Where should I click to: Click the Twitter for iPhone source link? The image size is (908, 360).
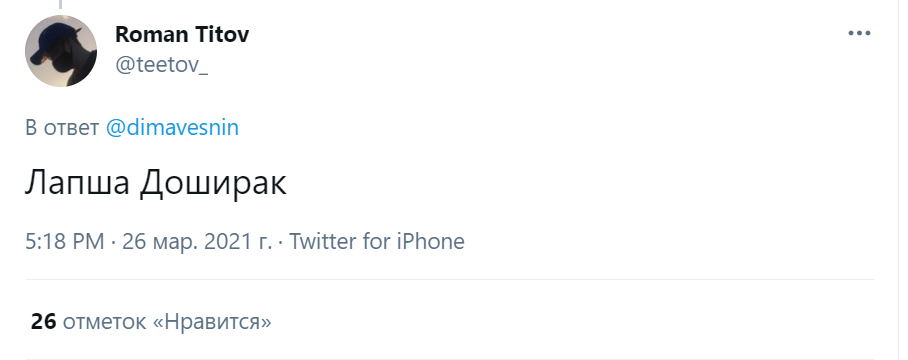pos(376,241)
